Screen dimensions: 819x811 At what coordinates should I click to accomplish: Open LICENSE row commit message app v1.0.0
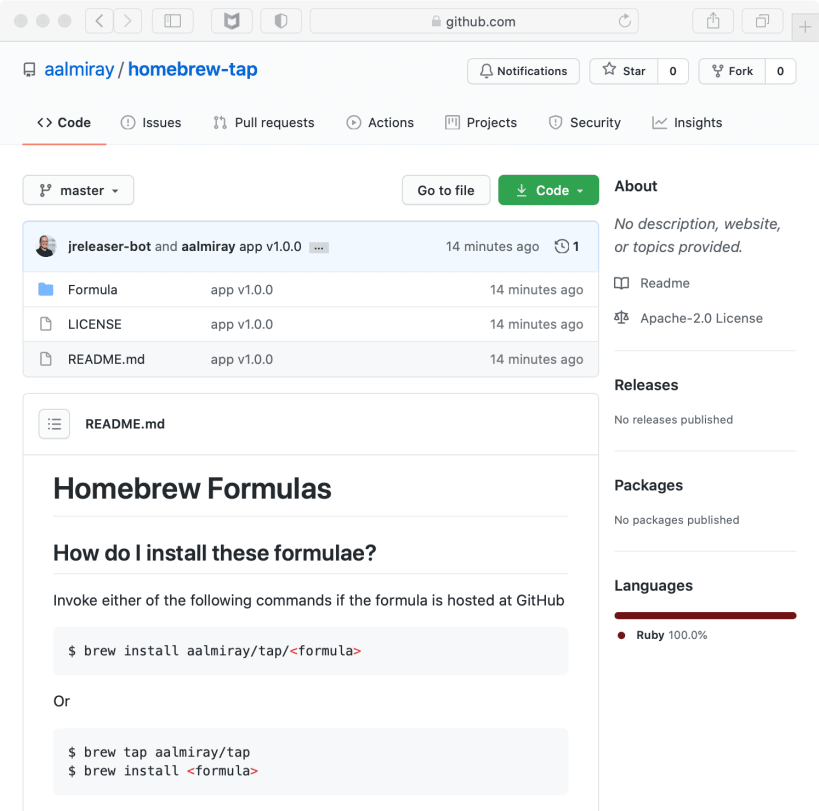click(242, 324)
